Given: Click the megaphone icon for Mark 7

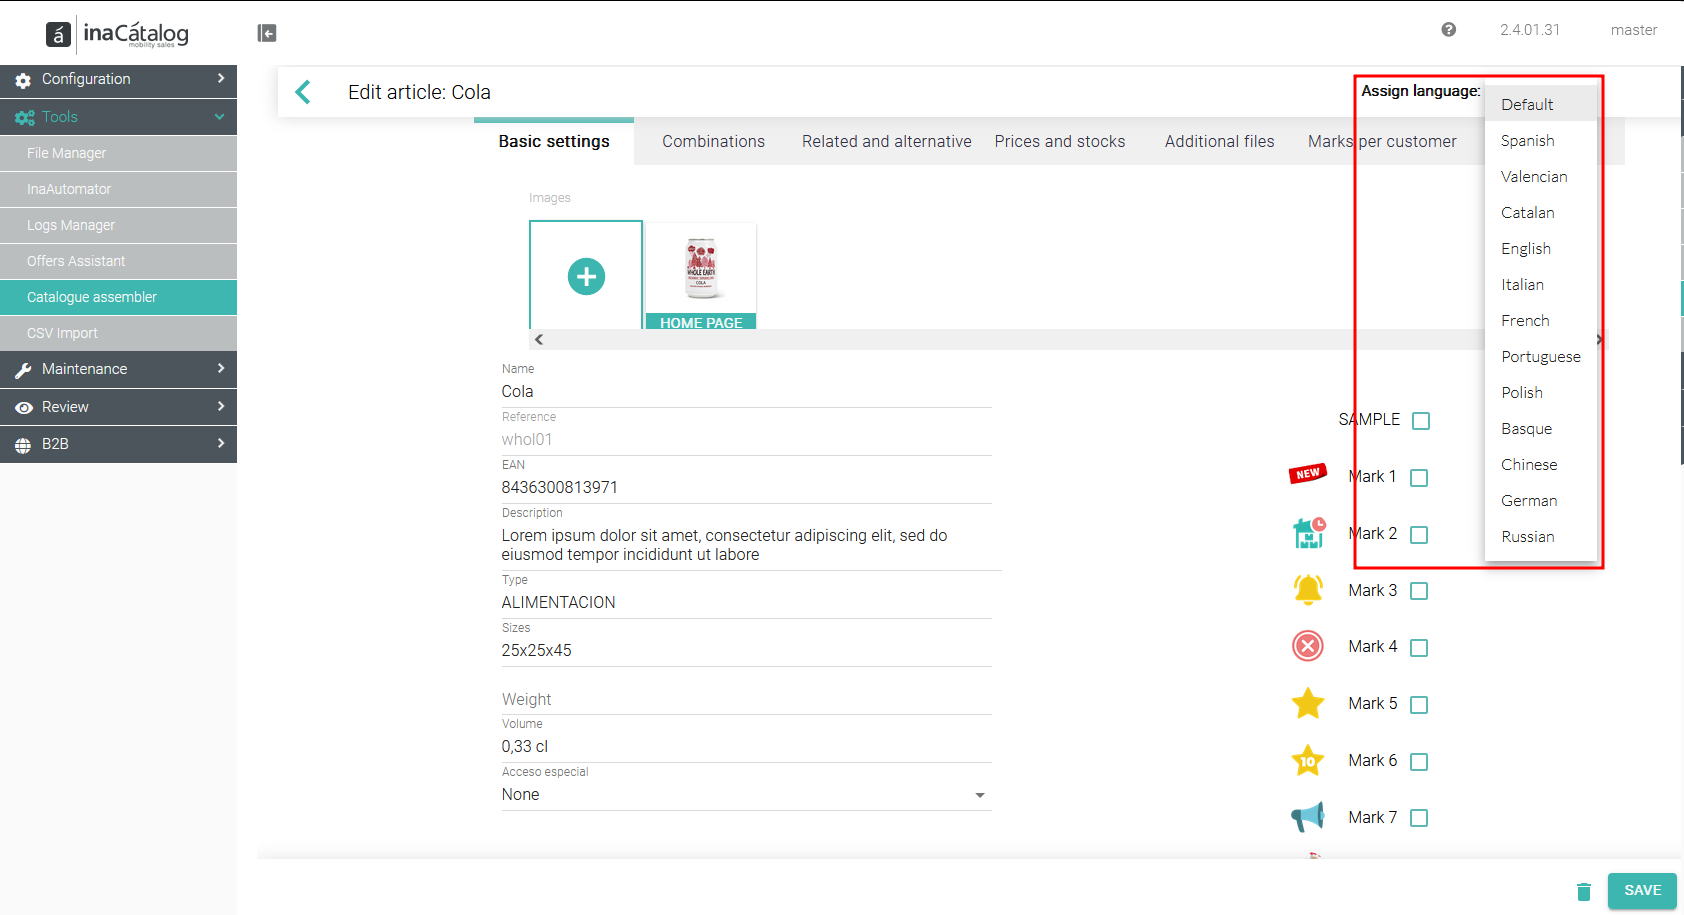Looking at the screenshot, I should pyautogui.click(x=1308, y=817).
